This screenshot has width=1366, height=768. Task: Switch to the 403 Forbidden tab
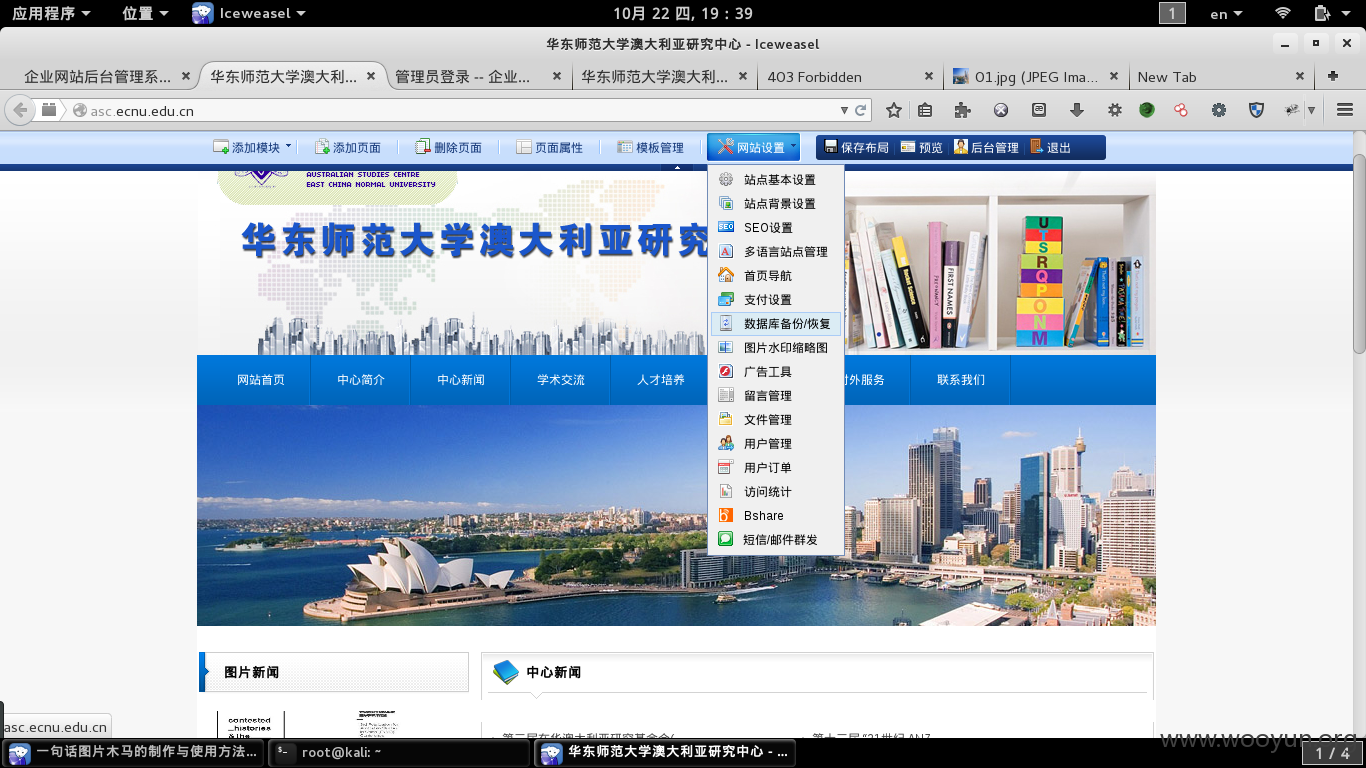click(x=848, y=77)
